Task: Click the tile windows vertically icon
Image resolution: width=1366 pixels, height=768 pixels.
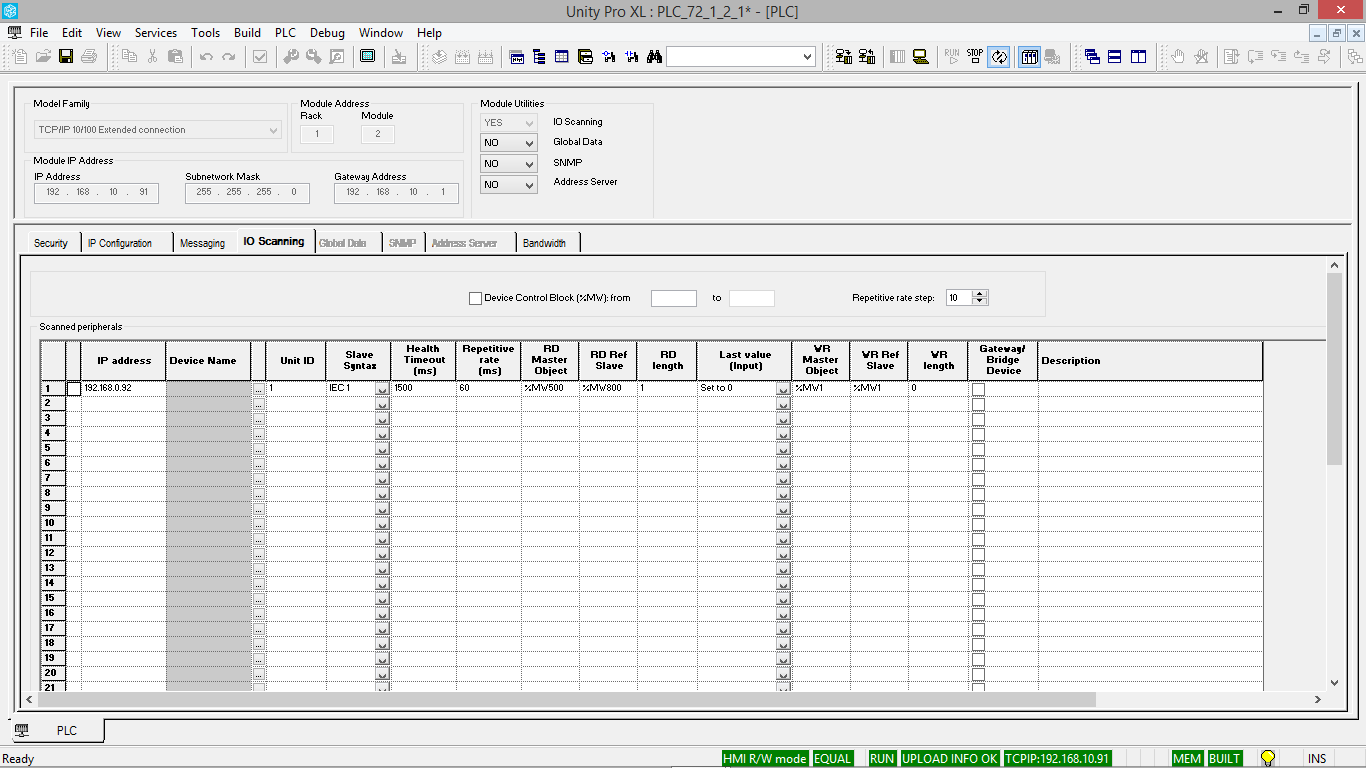Action: [x=1138, y=57]
